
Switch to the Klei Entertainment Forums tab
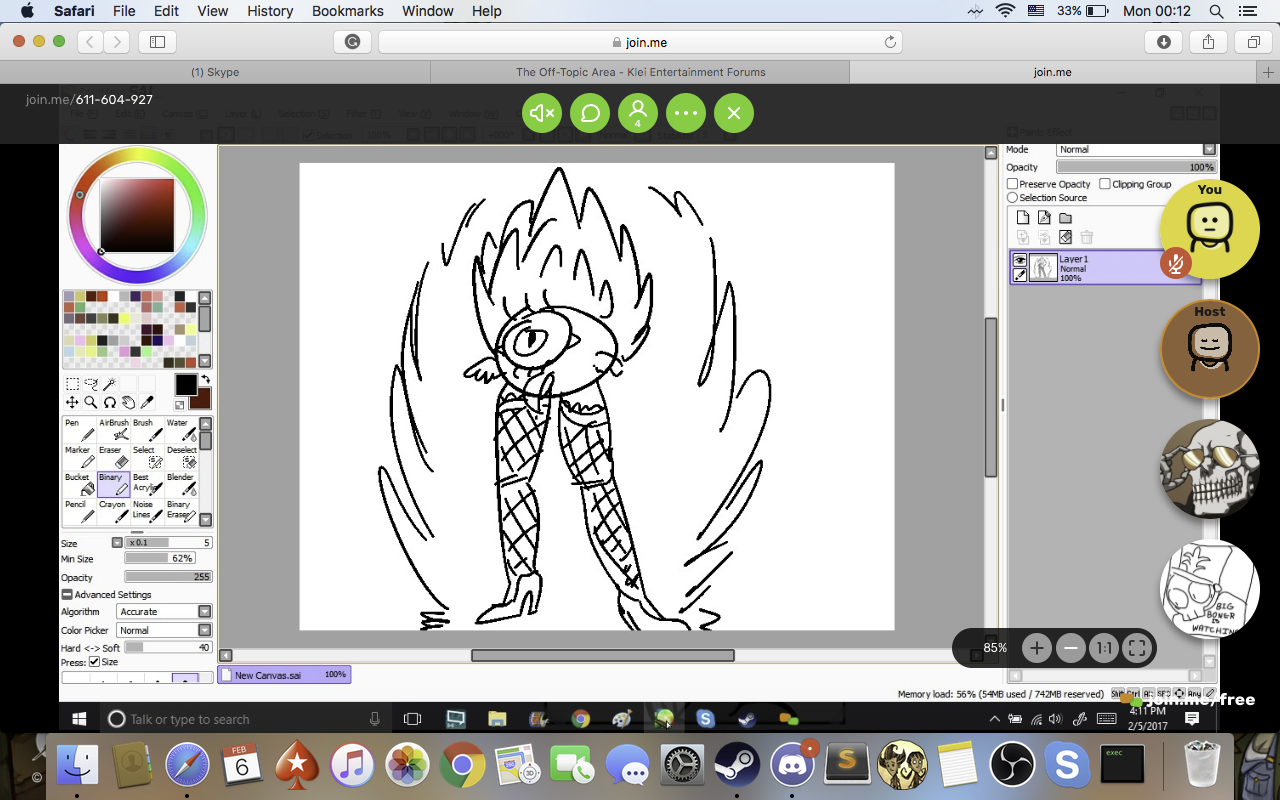640,72
